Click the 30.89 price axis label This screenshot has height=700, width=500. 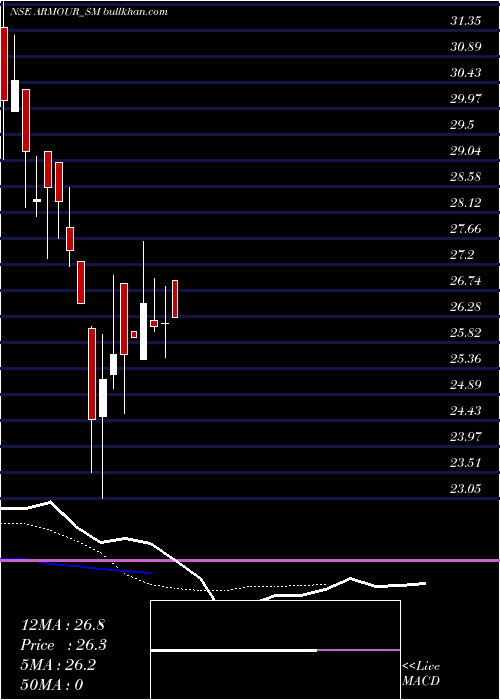pos(466,46)
